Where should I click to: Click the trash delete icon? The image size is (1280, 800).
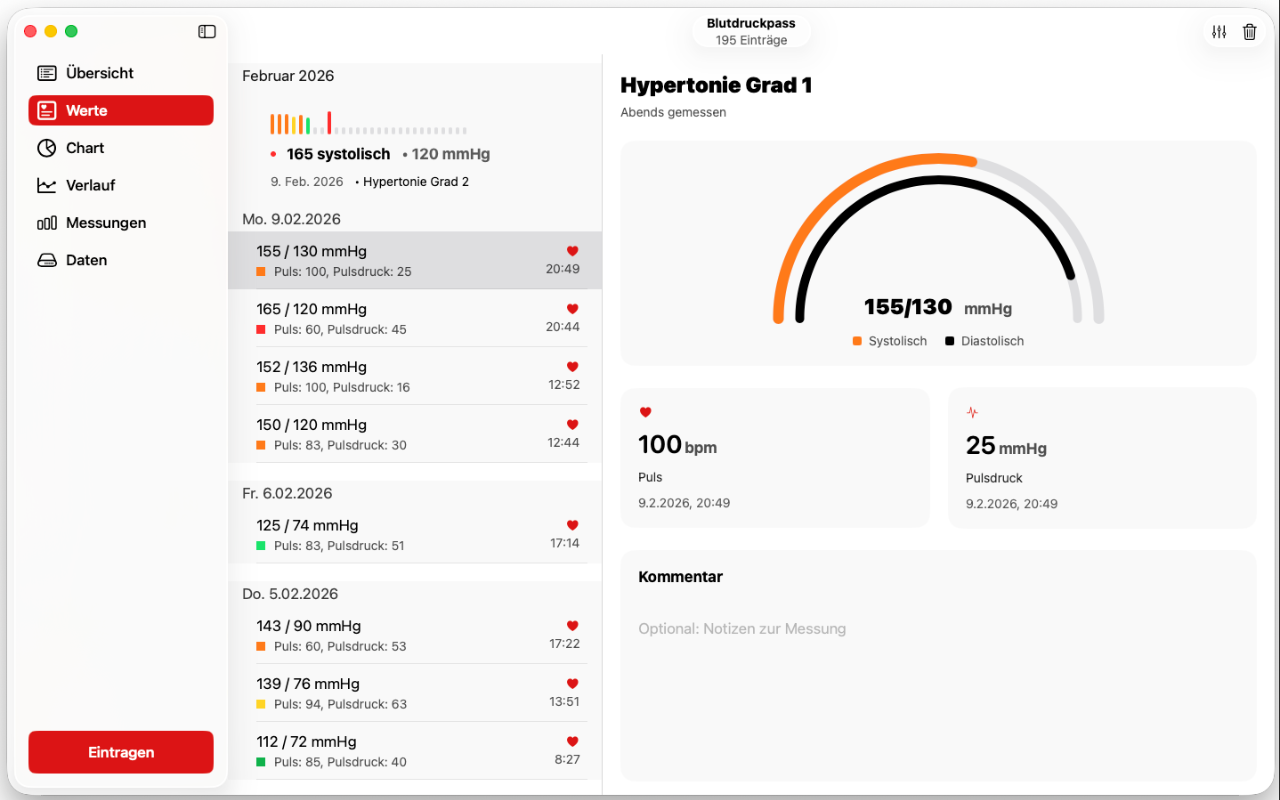coord(1249,32)
